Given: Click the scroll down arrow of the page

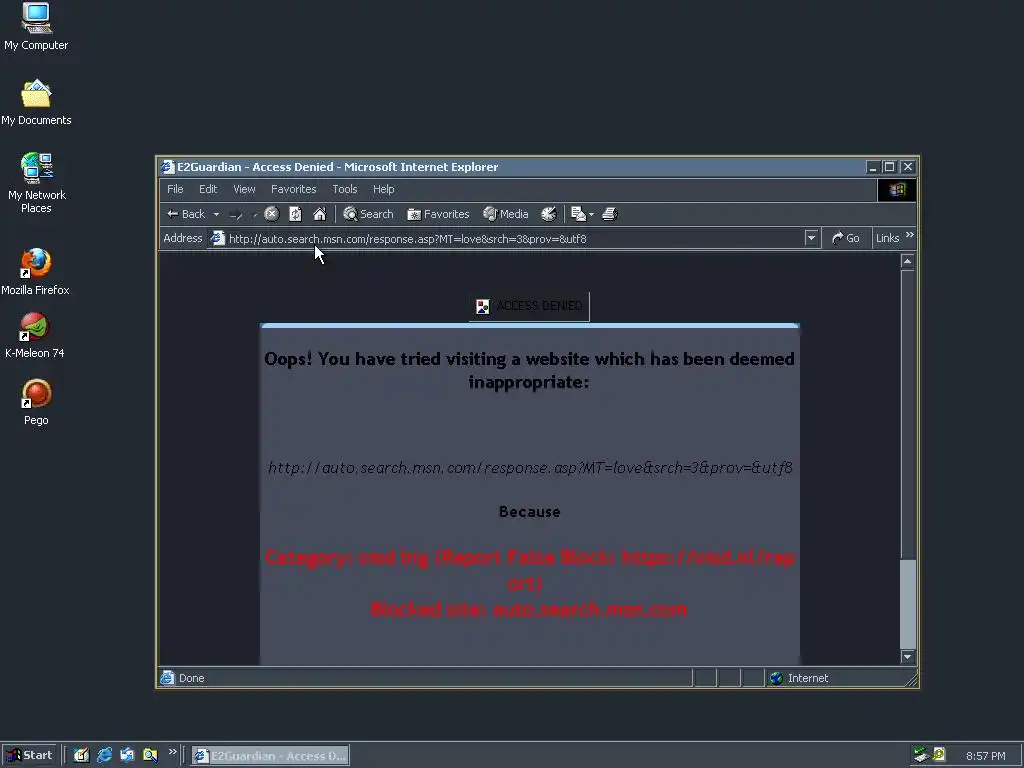Looking at the screenshot, I should 907,657.
